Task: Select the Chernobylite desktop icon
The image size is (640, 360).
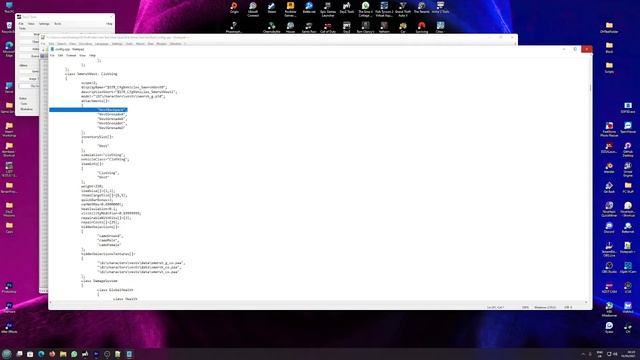Action: click(x=271, y=27)
